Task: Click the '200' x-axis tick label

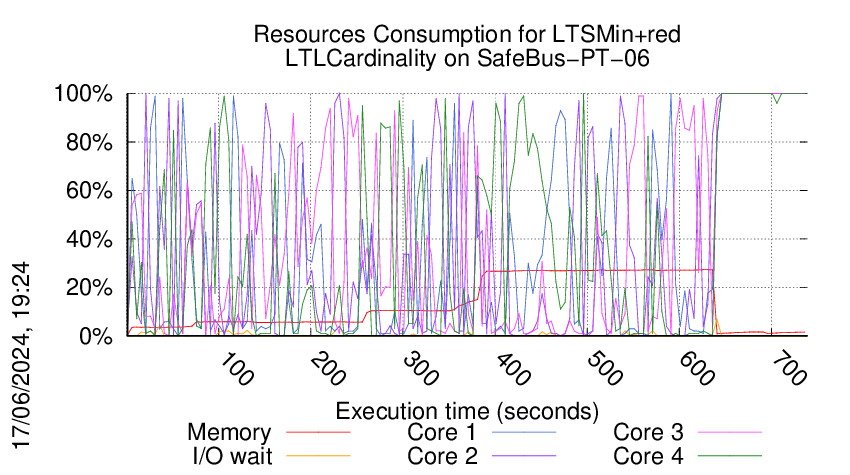Action: pos(329,369)
